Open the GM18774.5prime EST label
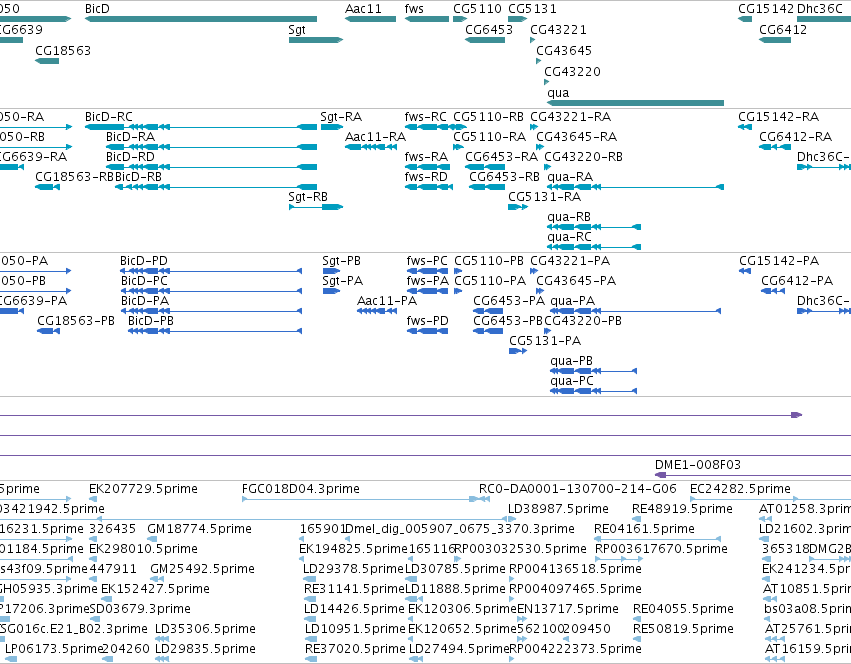Screen dimensions: 851x664 coord(199,529)
